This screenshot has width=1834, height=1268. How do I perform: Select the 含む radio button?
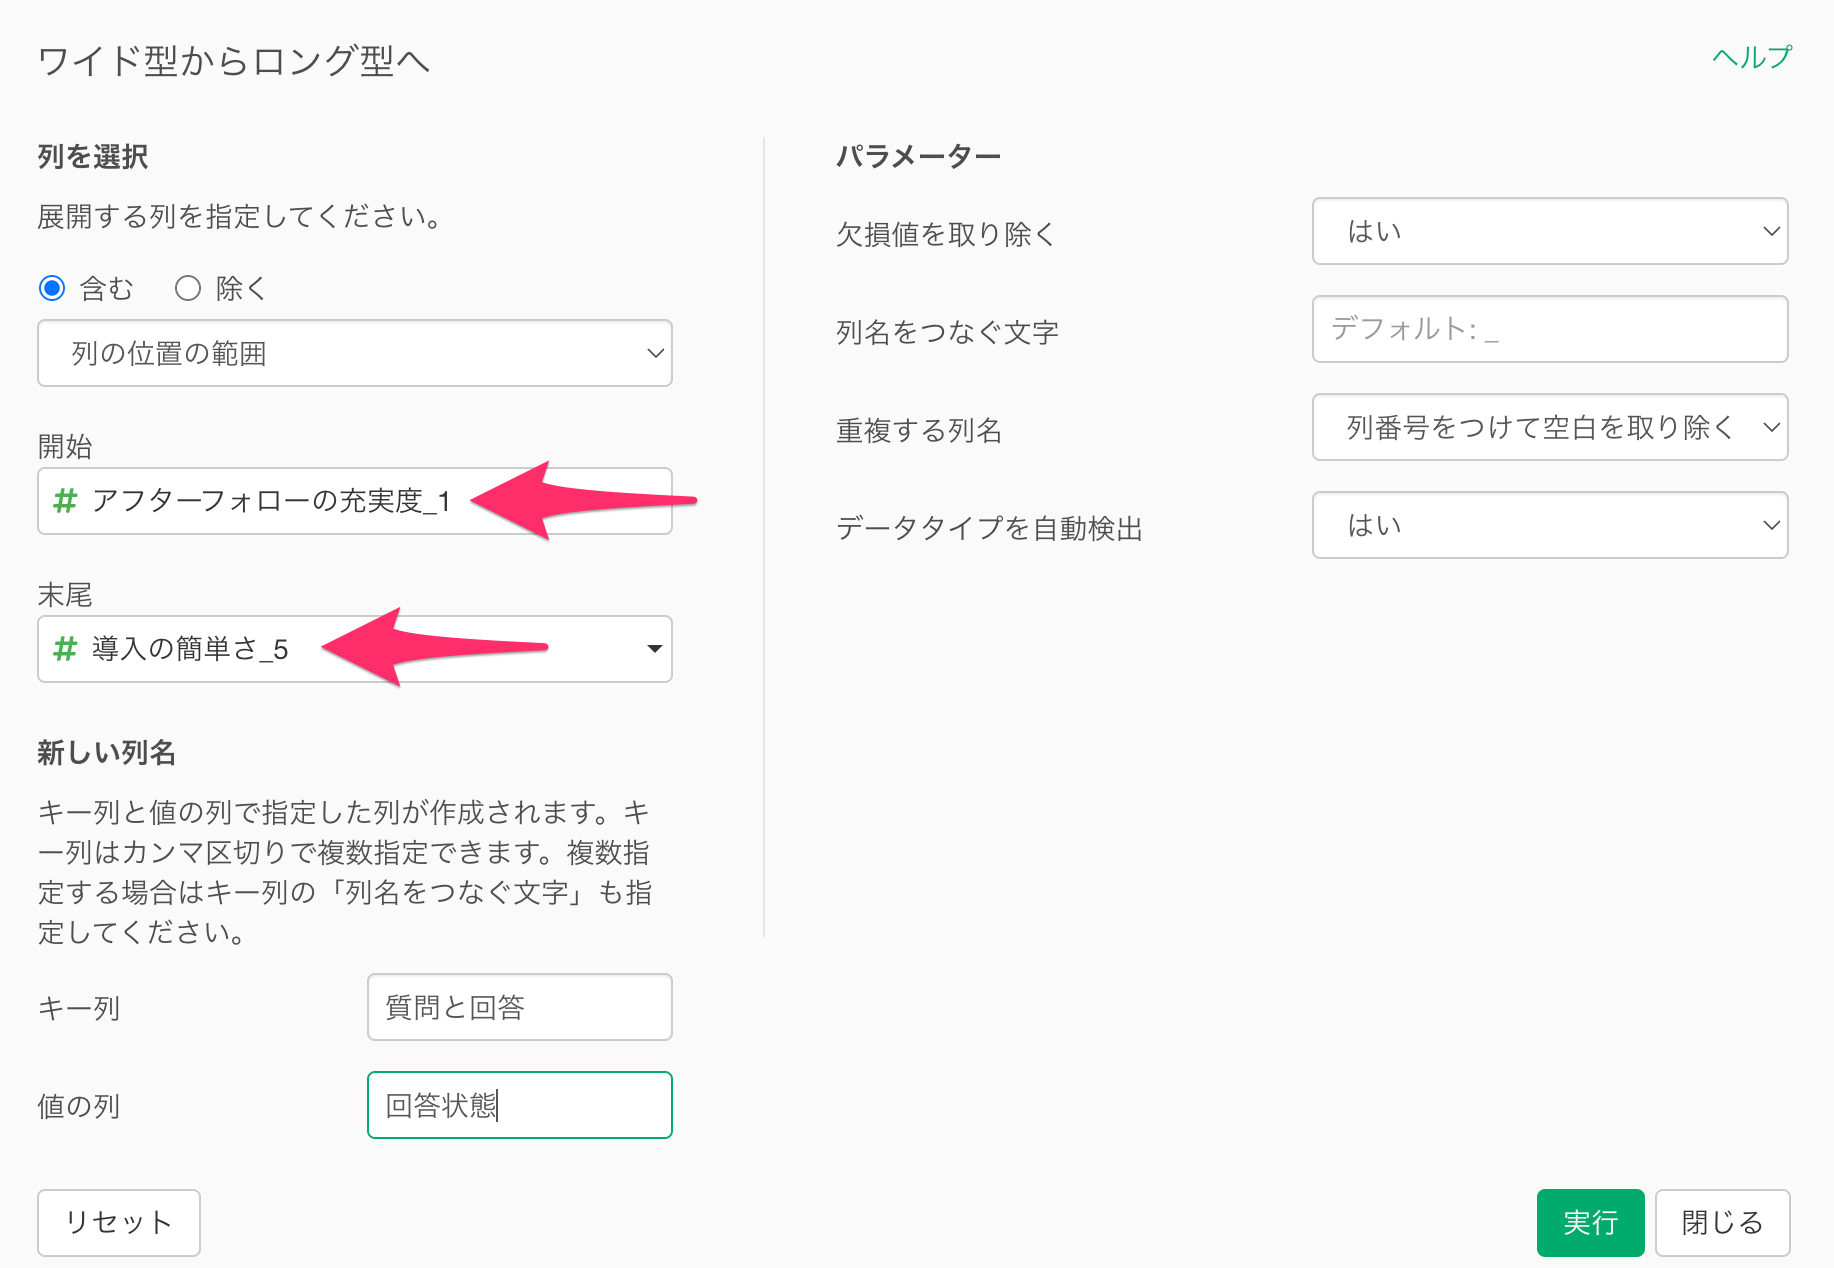52,289
